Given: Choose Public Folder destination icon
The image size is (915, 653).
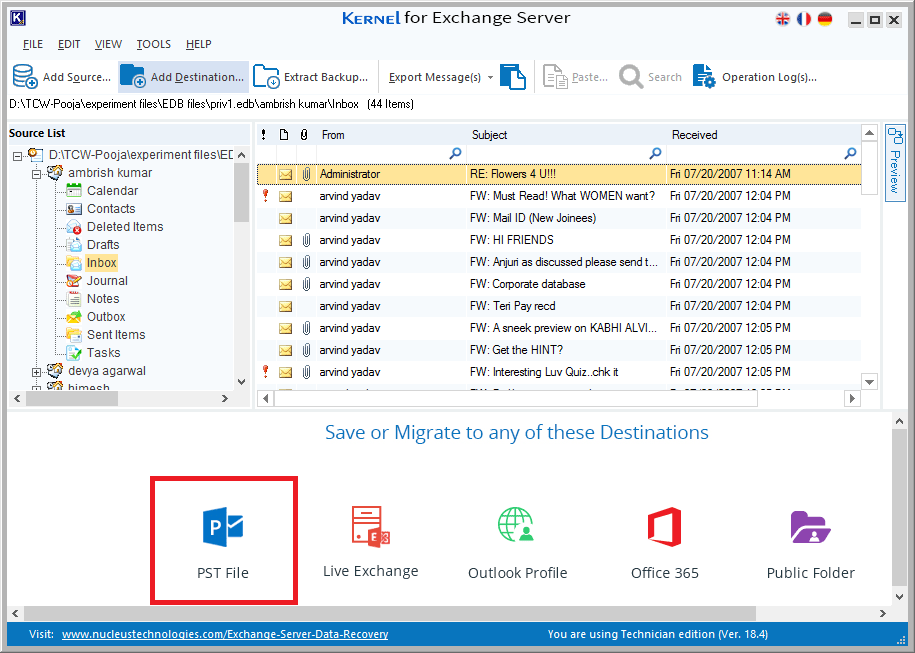Looking at the screenshot, I should 811,526.
